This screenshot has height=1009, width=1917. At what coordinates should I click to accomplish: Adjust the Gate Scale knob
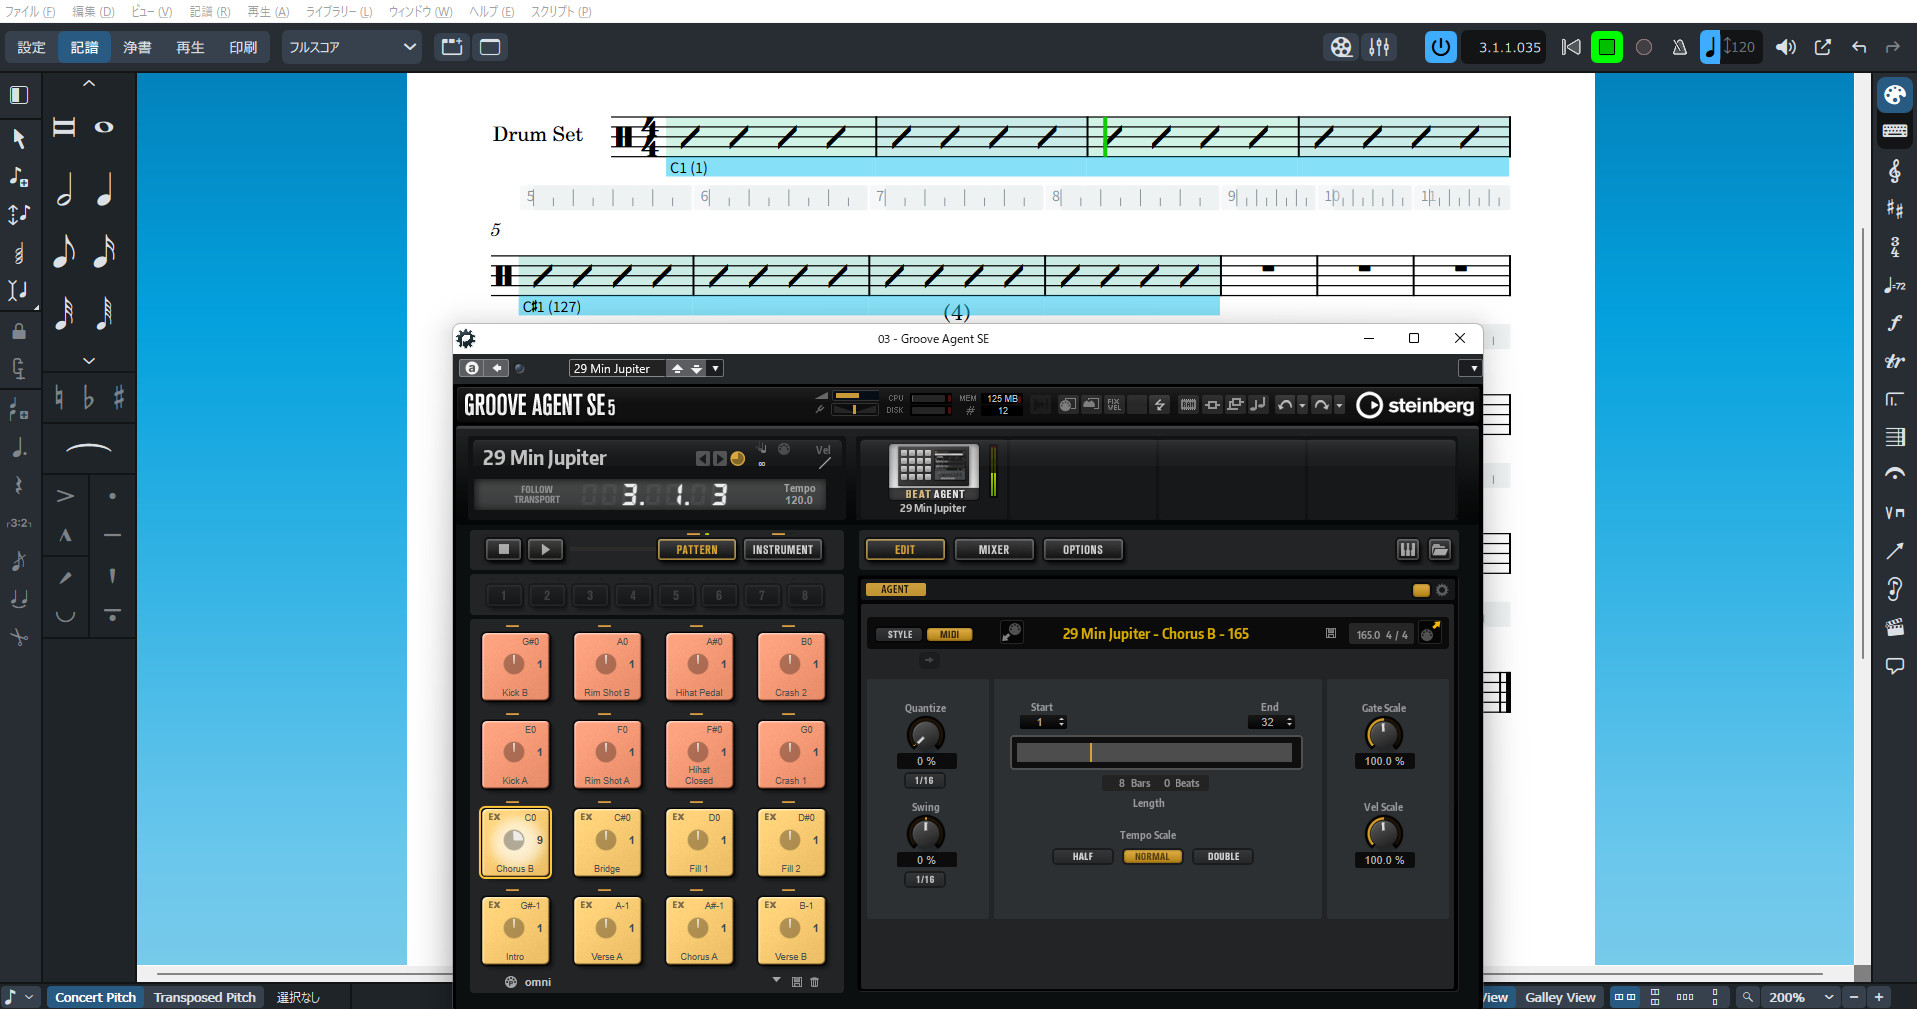click(x=1384, y=734)
